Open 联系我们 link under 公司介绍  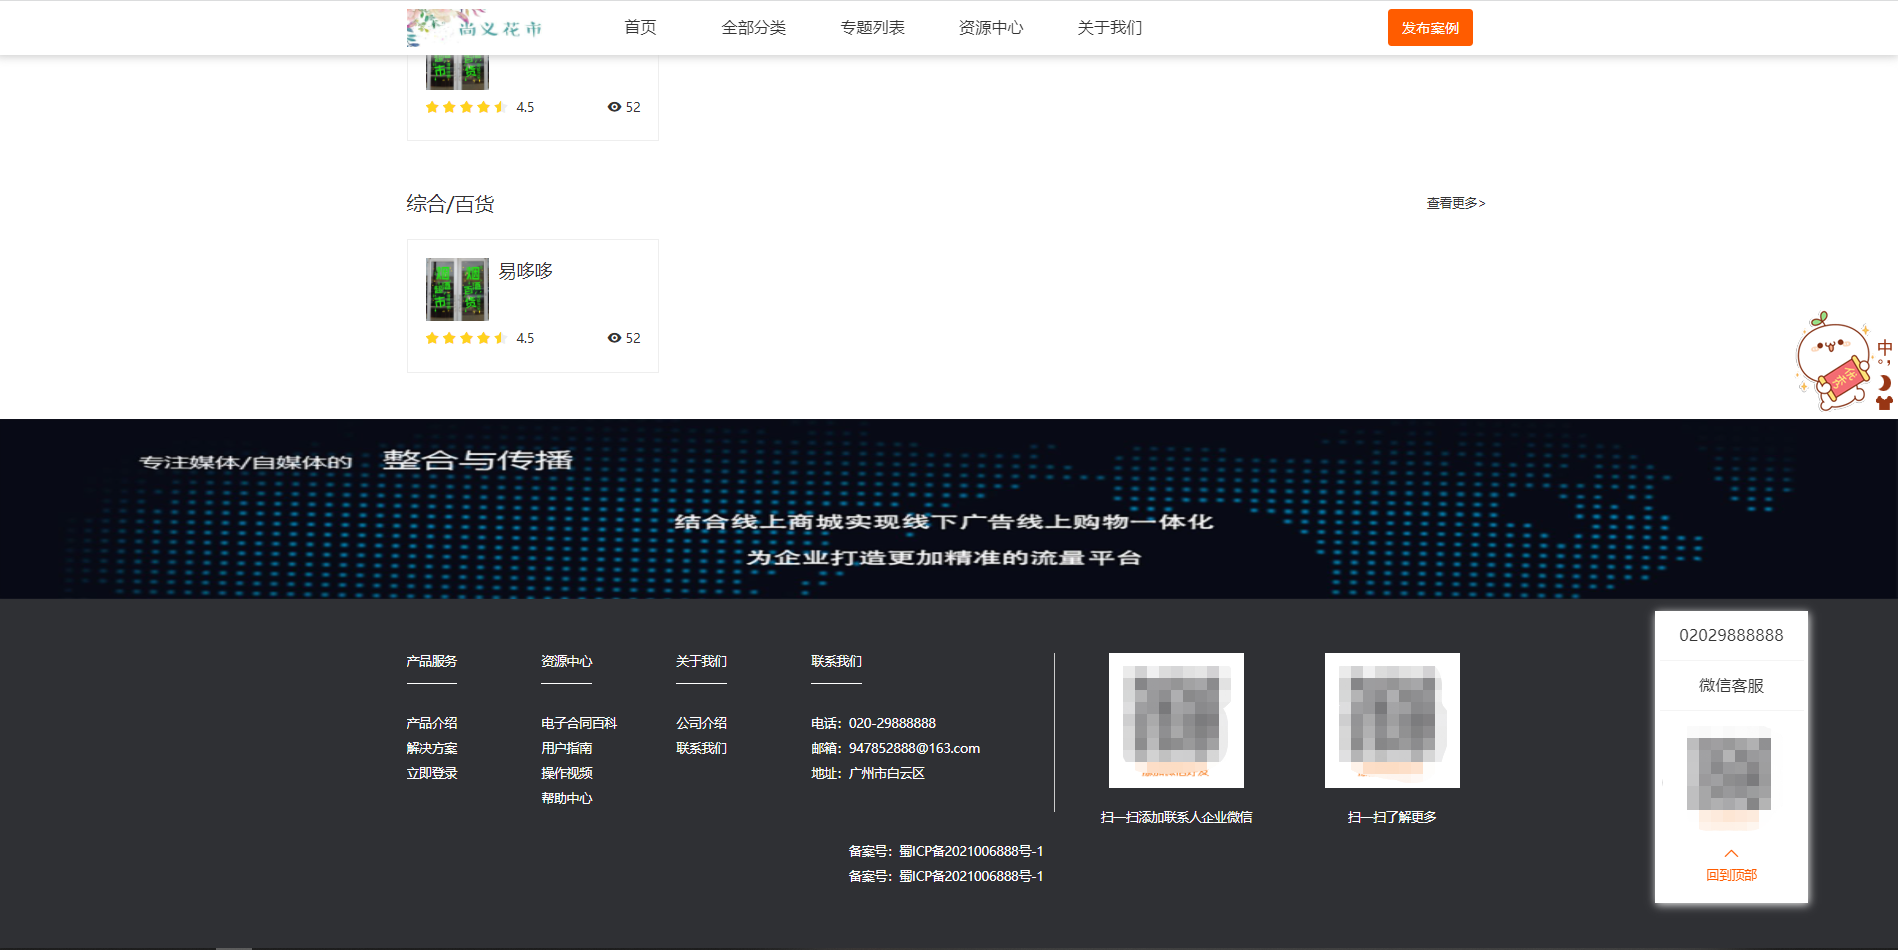[702, 748]
